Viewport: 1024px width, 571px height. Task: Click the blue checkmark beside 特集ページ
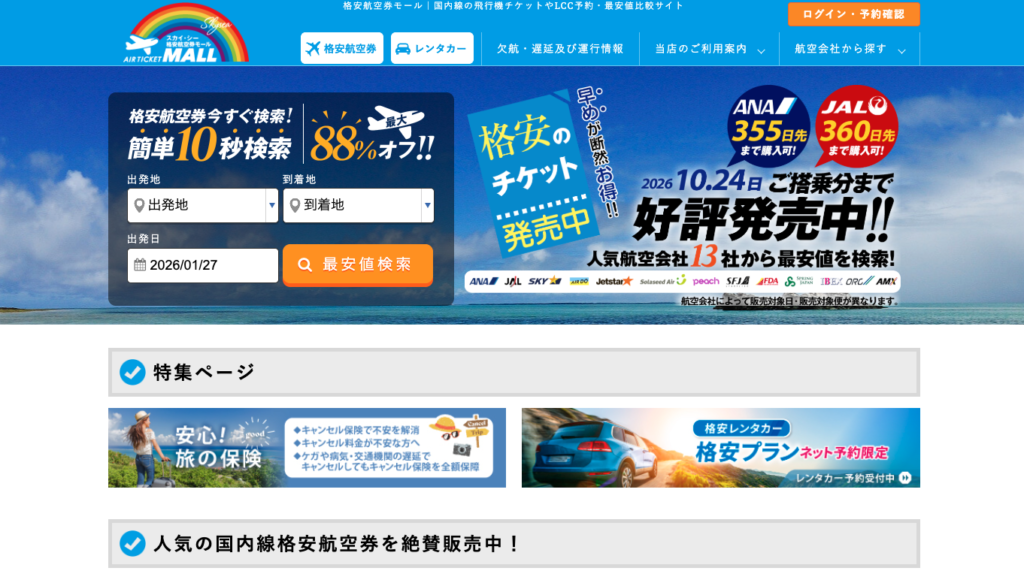(x=132, y=372)
